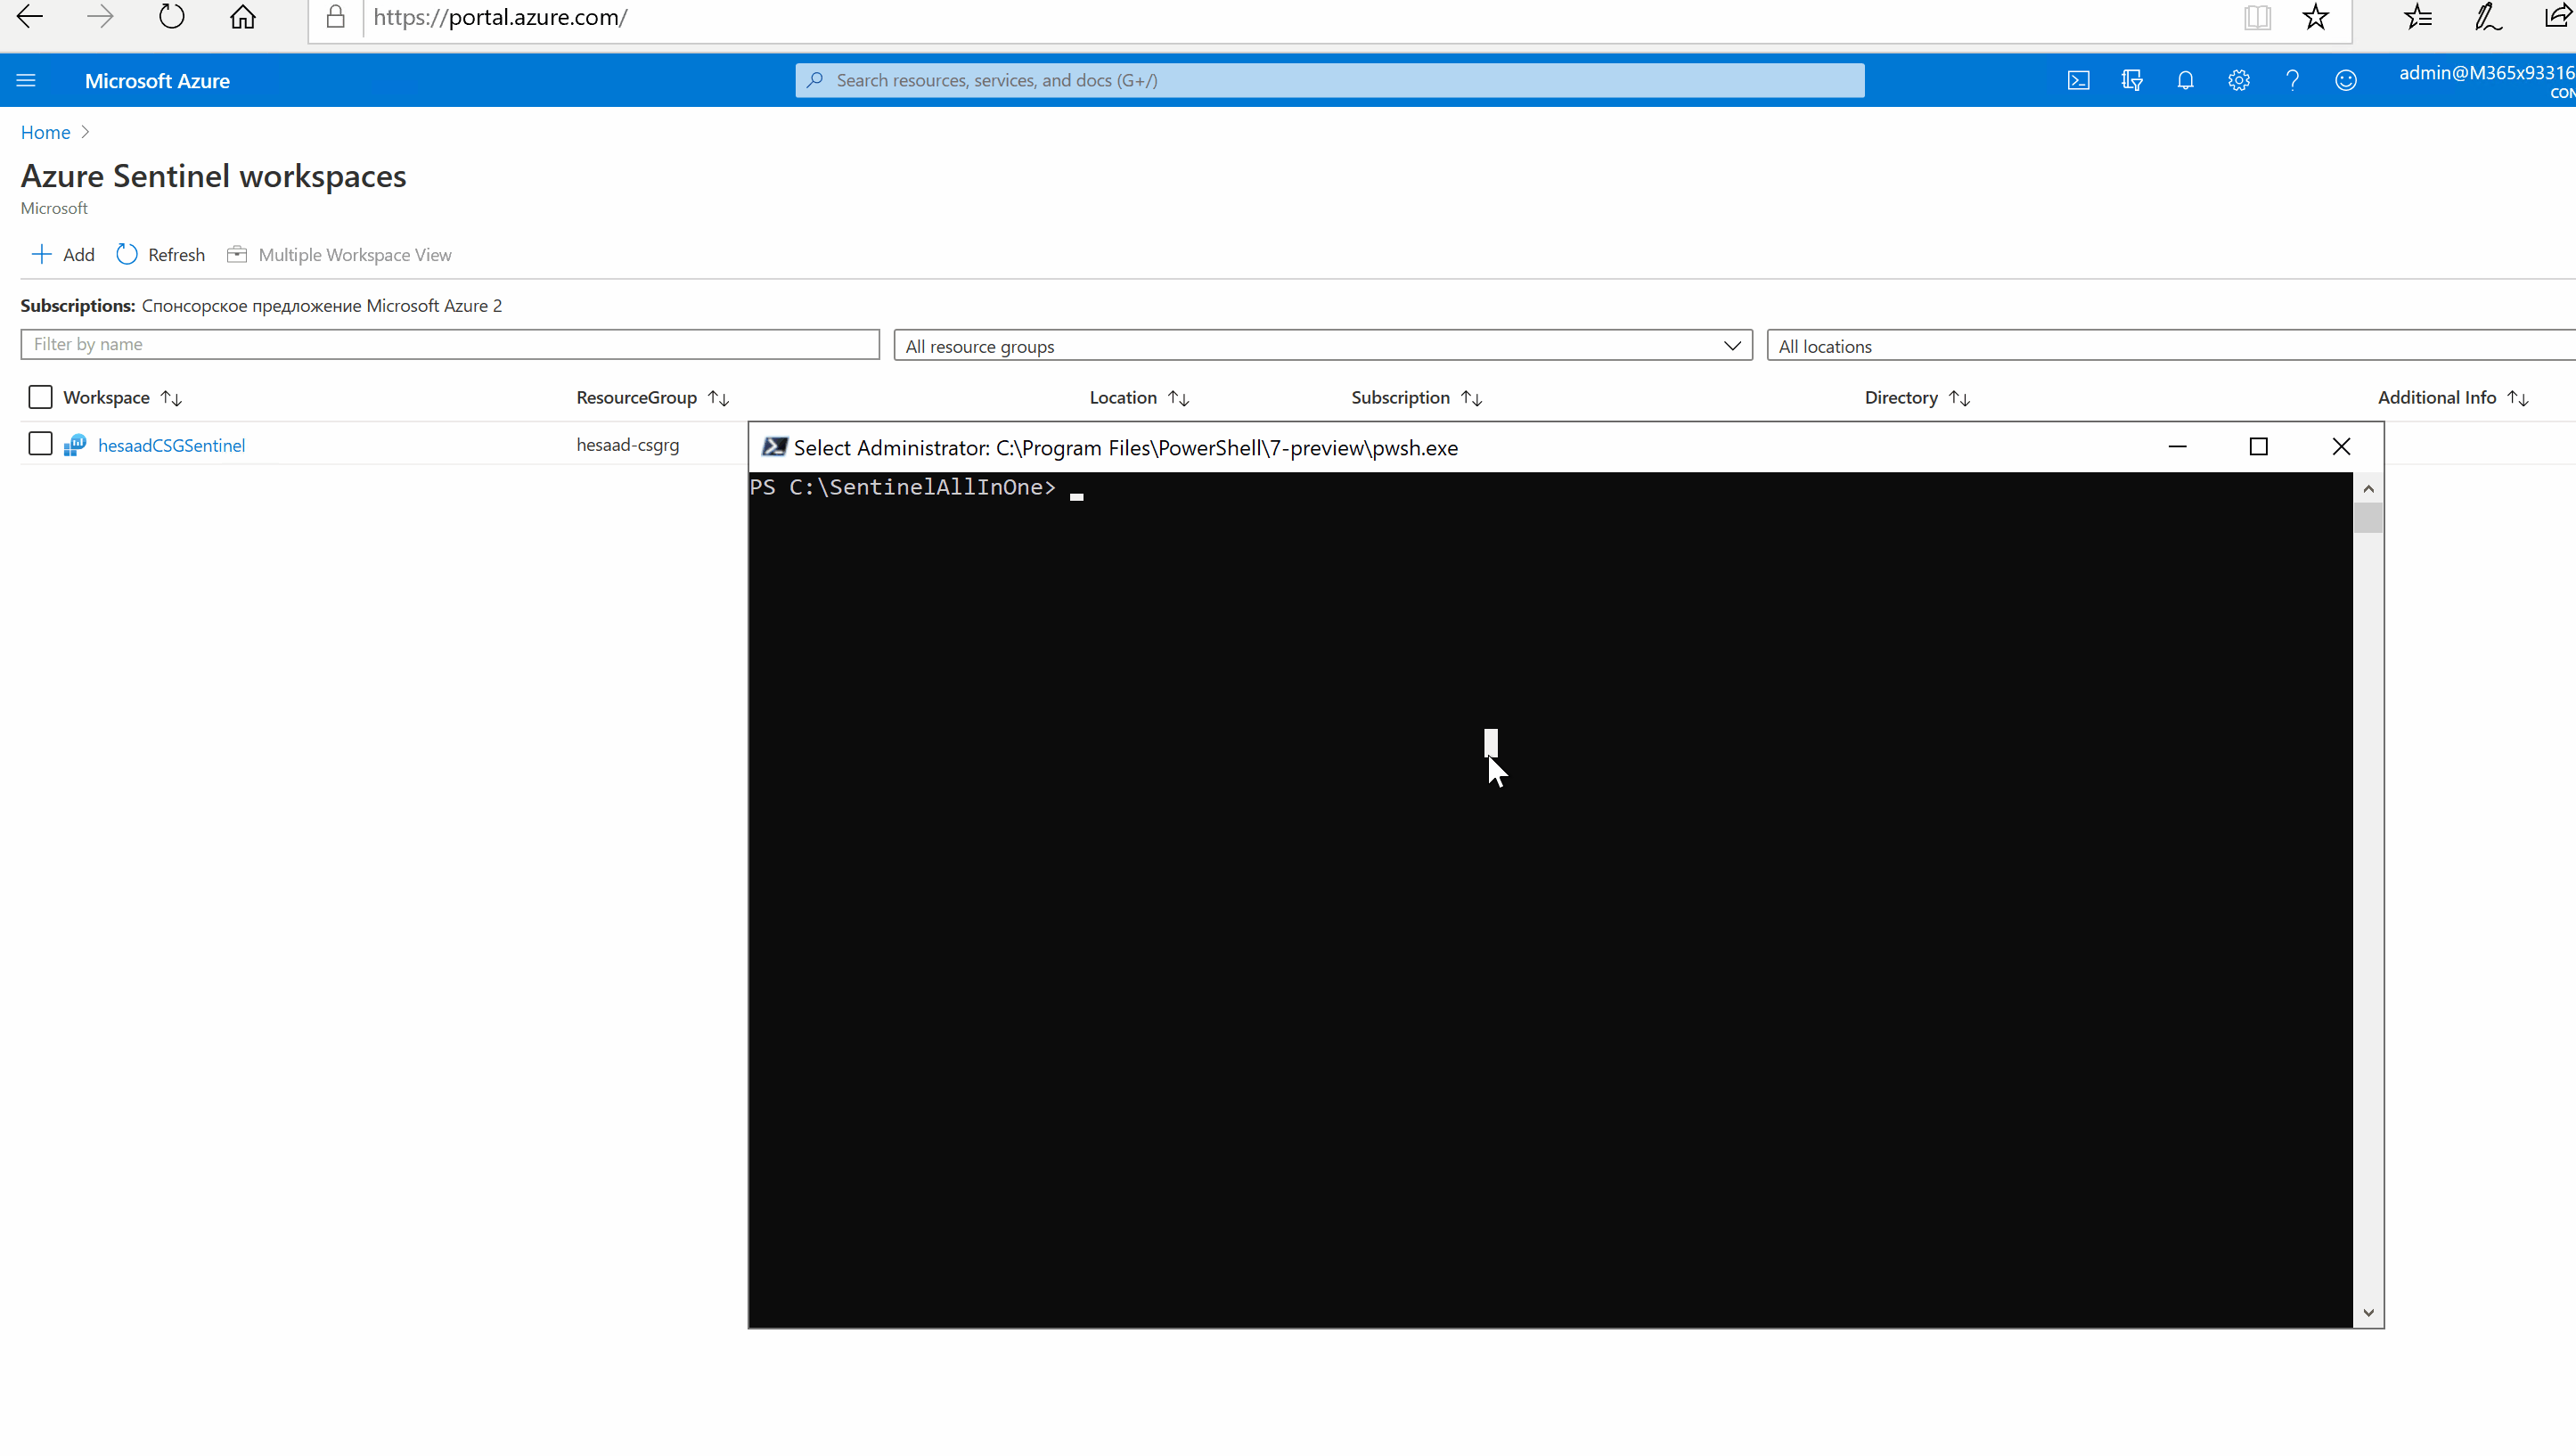The height and width of the screenshot is (1456, 2576).
Task: Click the Microsoft Azure hamburger menu
Action: [27, 79]
